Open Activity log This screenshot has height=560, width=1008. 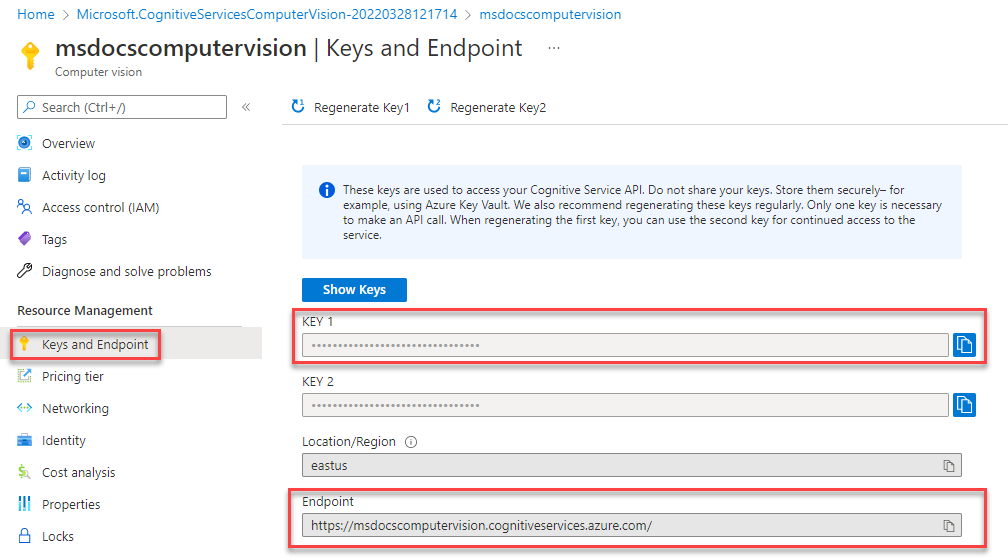(73, 175)
